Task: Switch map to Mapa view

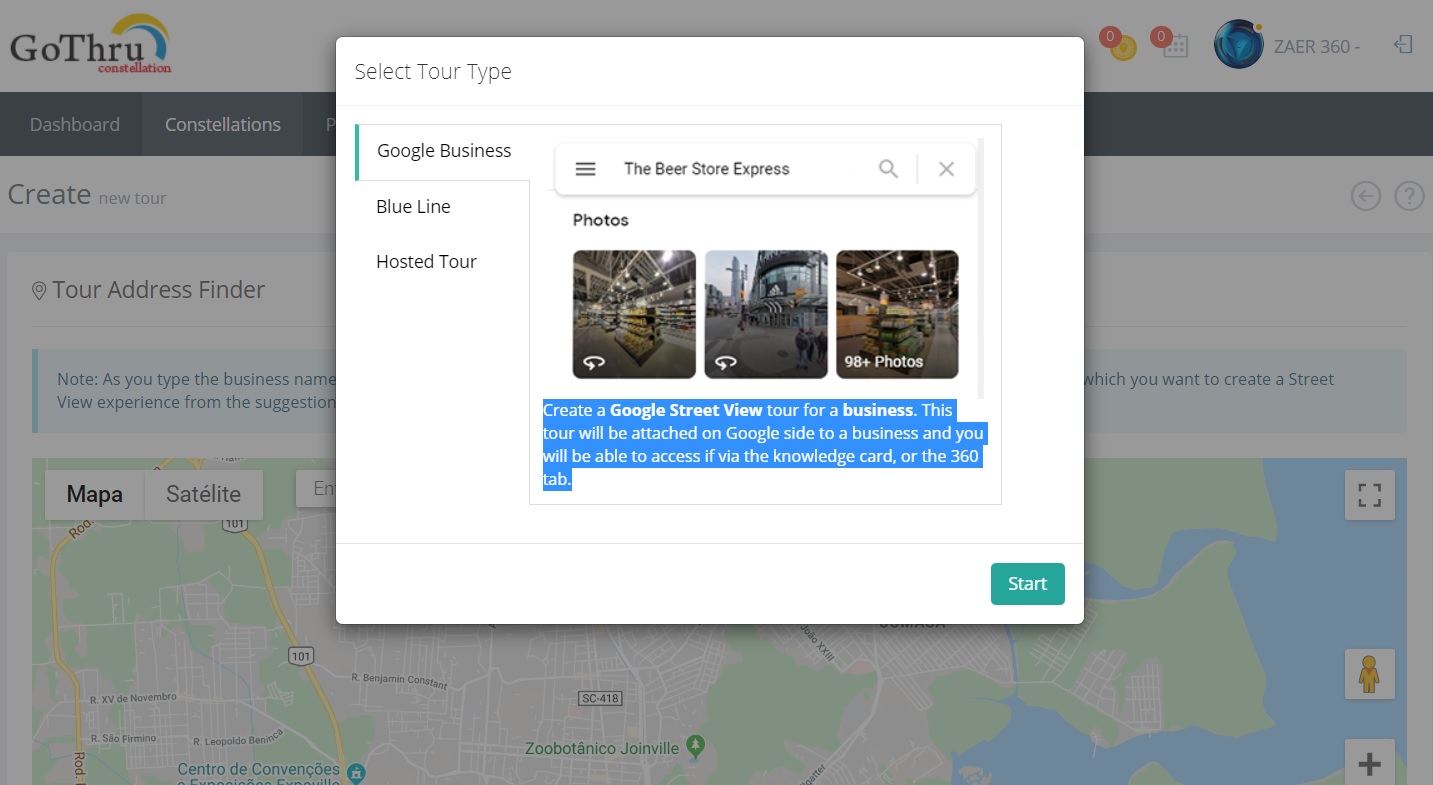Action: pos(94,495)
